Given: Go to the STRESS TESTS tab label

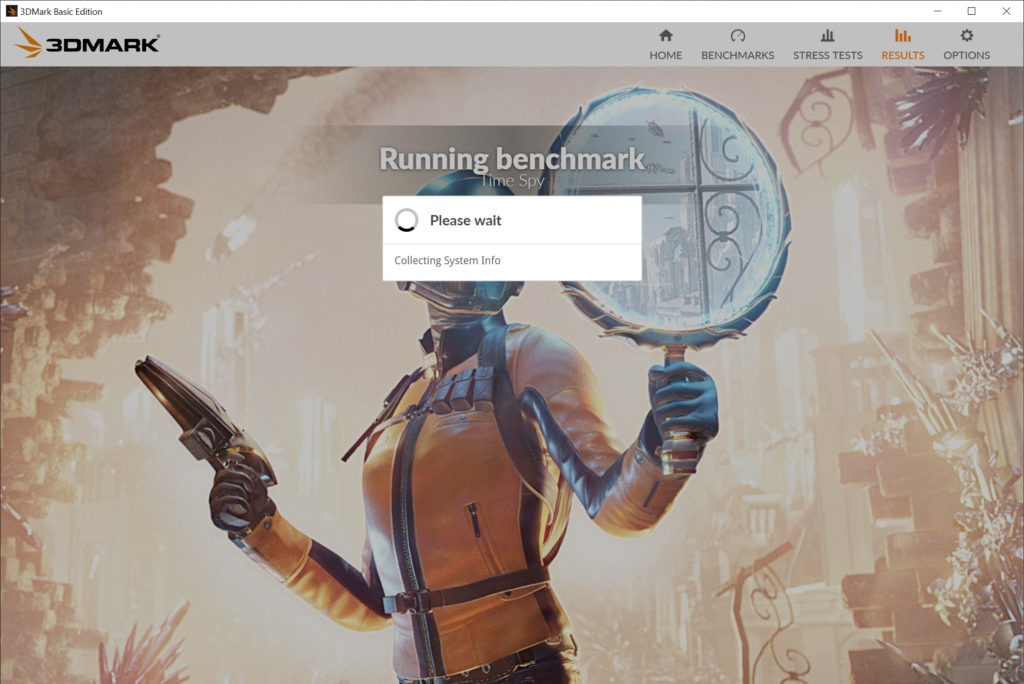Looking at the screenshot, I should [827, 56].
